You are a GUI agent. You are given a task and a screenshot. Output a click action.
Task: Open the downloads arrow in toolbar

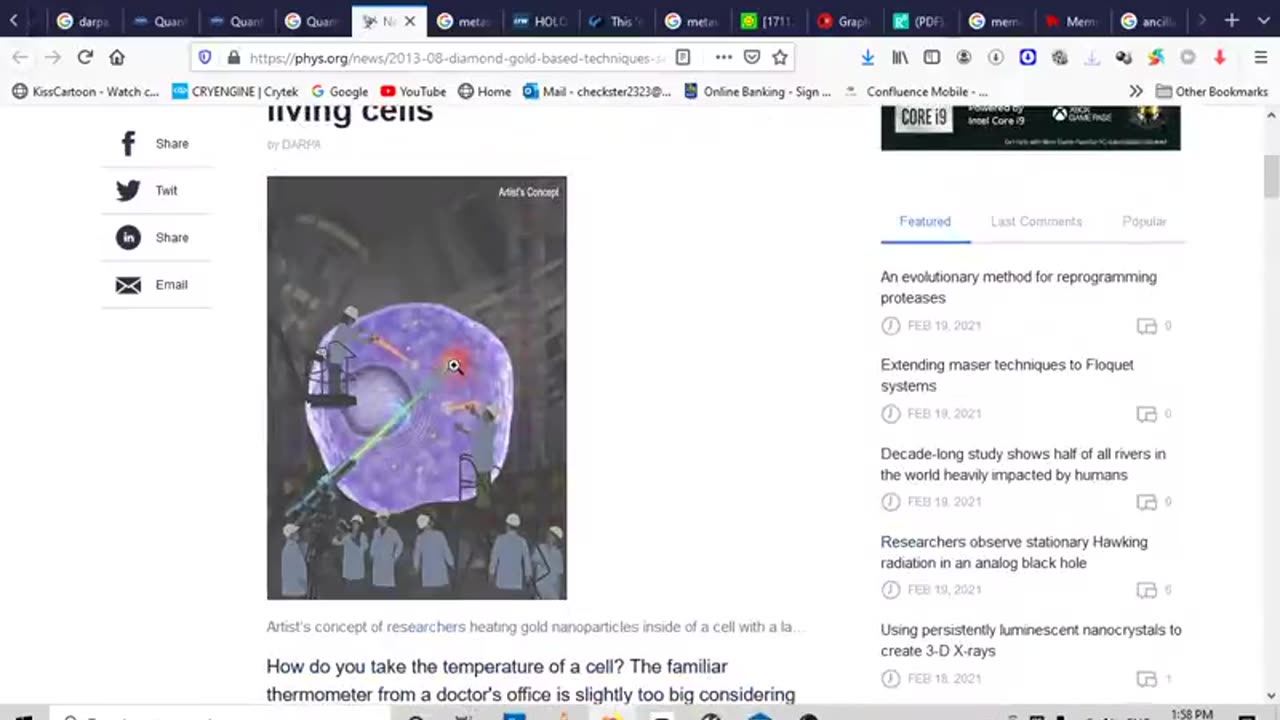(x=867, y=57)
